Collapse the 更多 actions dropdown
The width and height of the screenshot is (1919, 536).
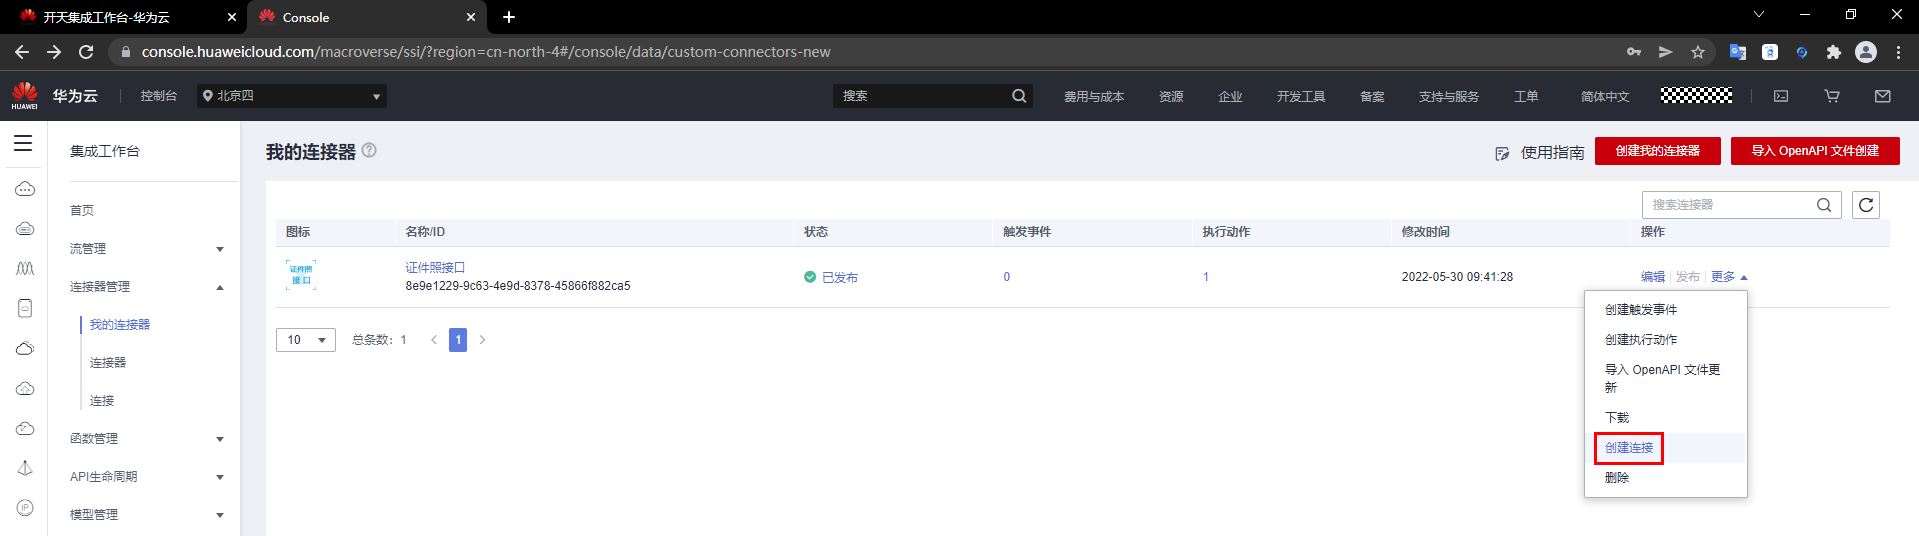point(1729,277)
